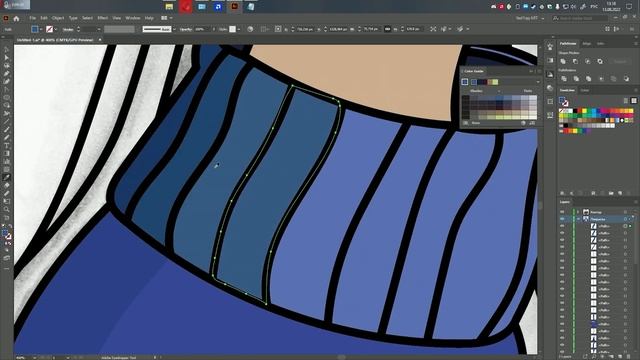
Task: Open the graphic Style dropdown arrow
Action: (239, 29)
